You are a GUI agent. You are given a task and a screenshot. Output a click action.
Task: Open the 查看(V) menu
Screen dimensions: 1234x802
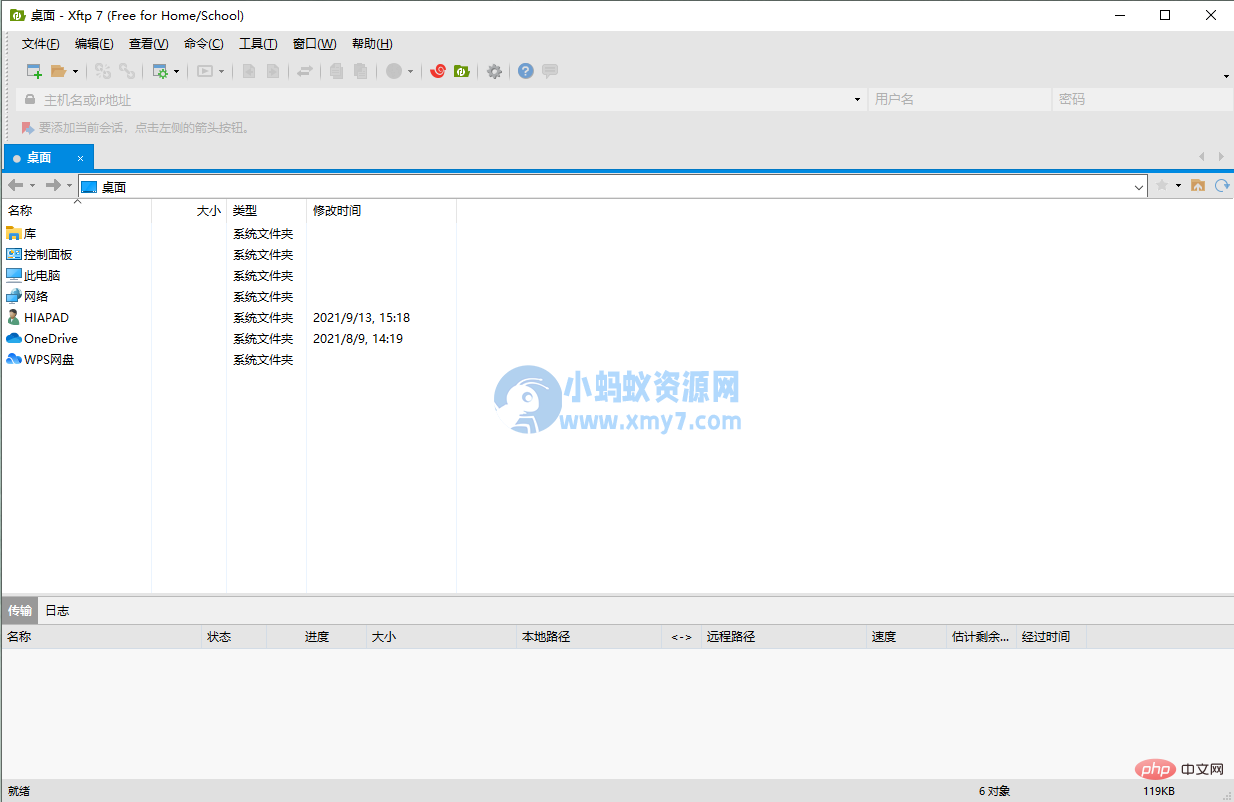pyautogui.click(x=148, y=44)
